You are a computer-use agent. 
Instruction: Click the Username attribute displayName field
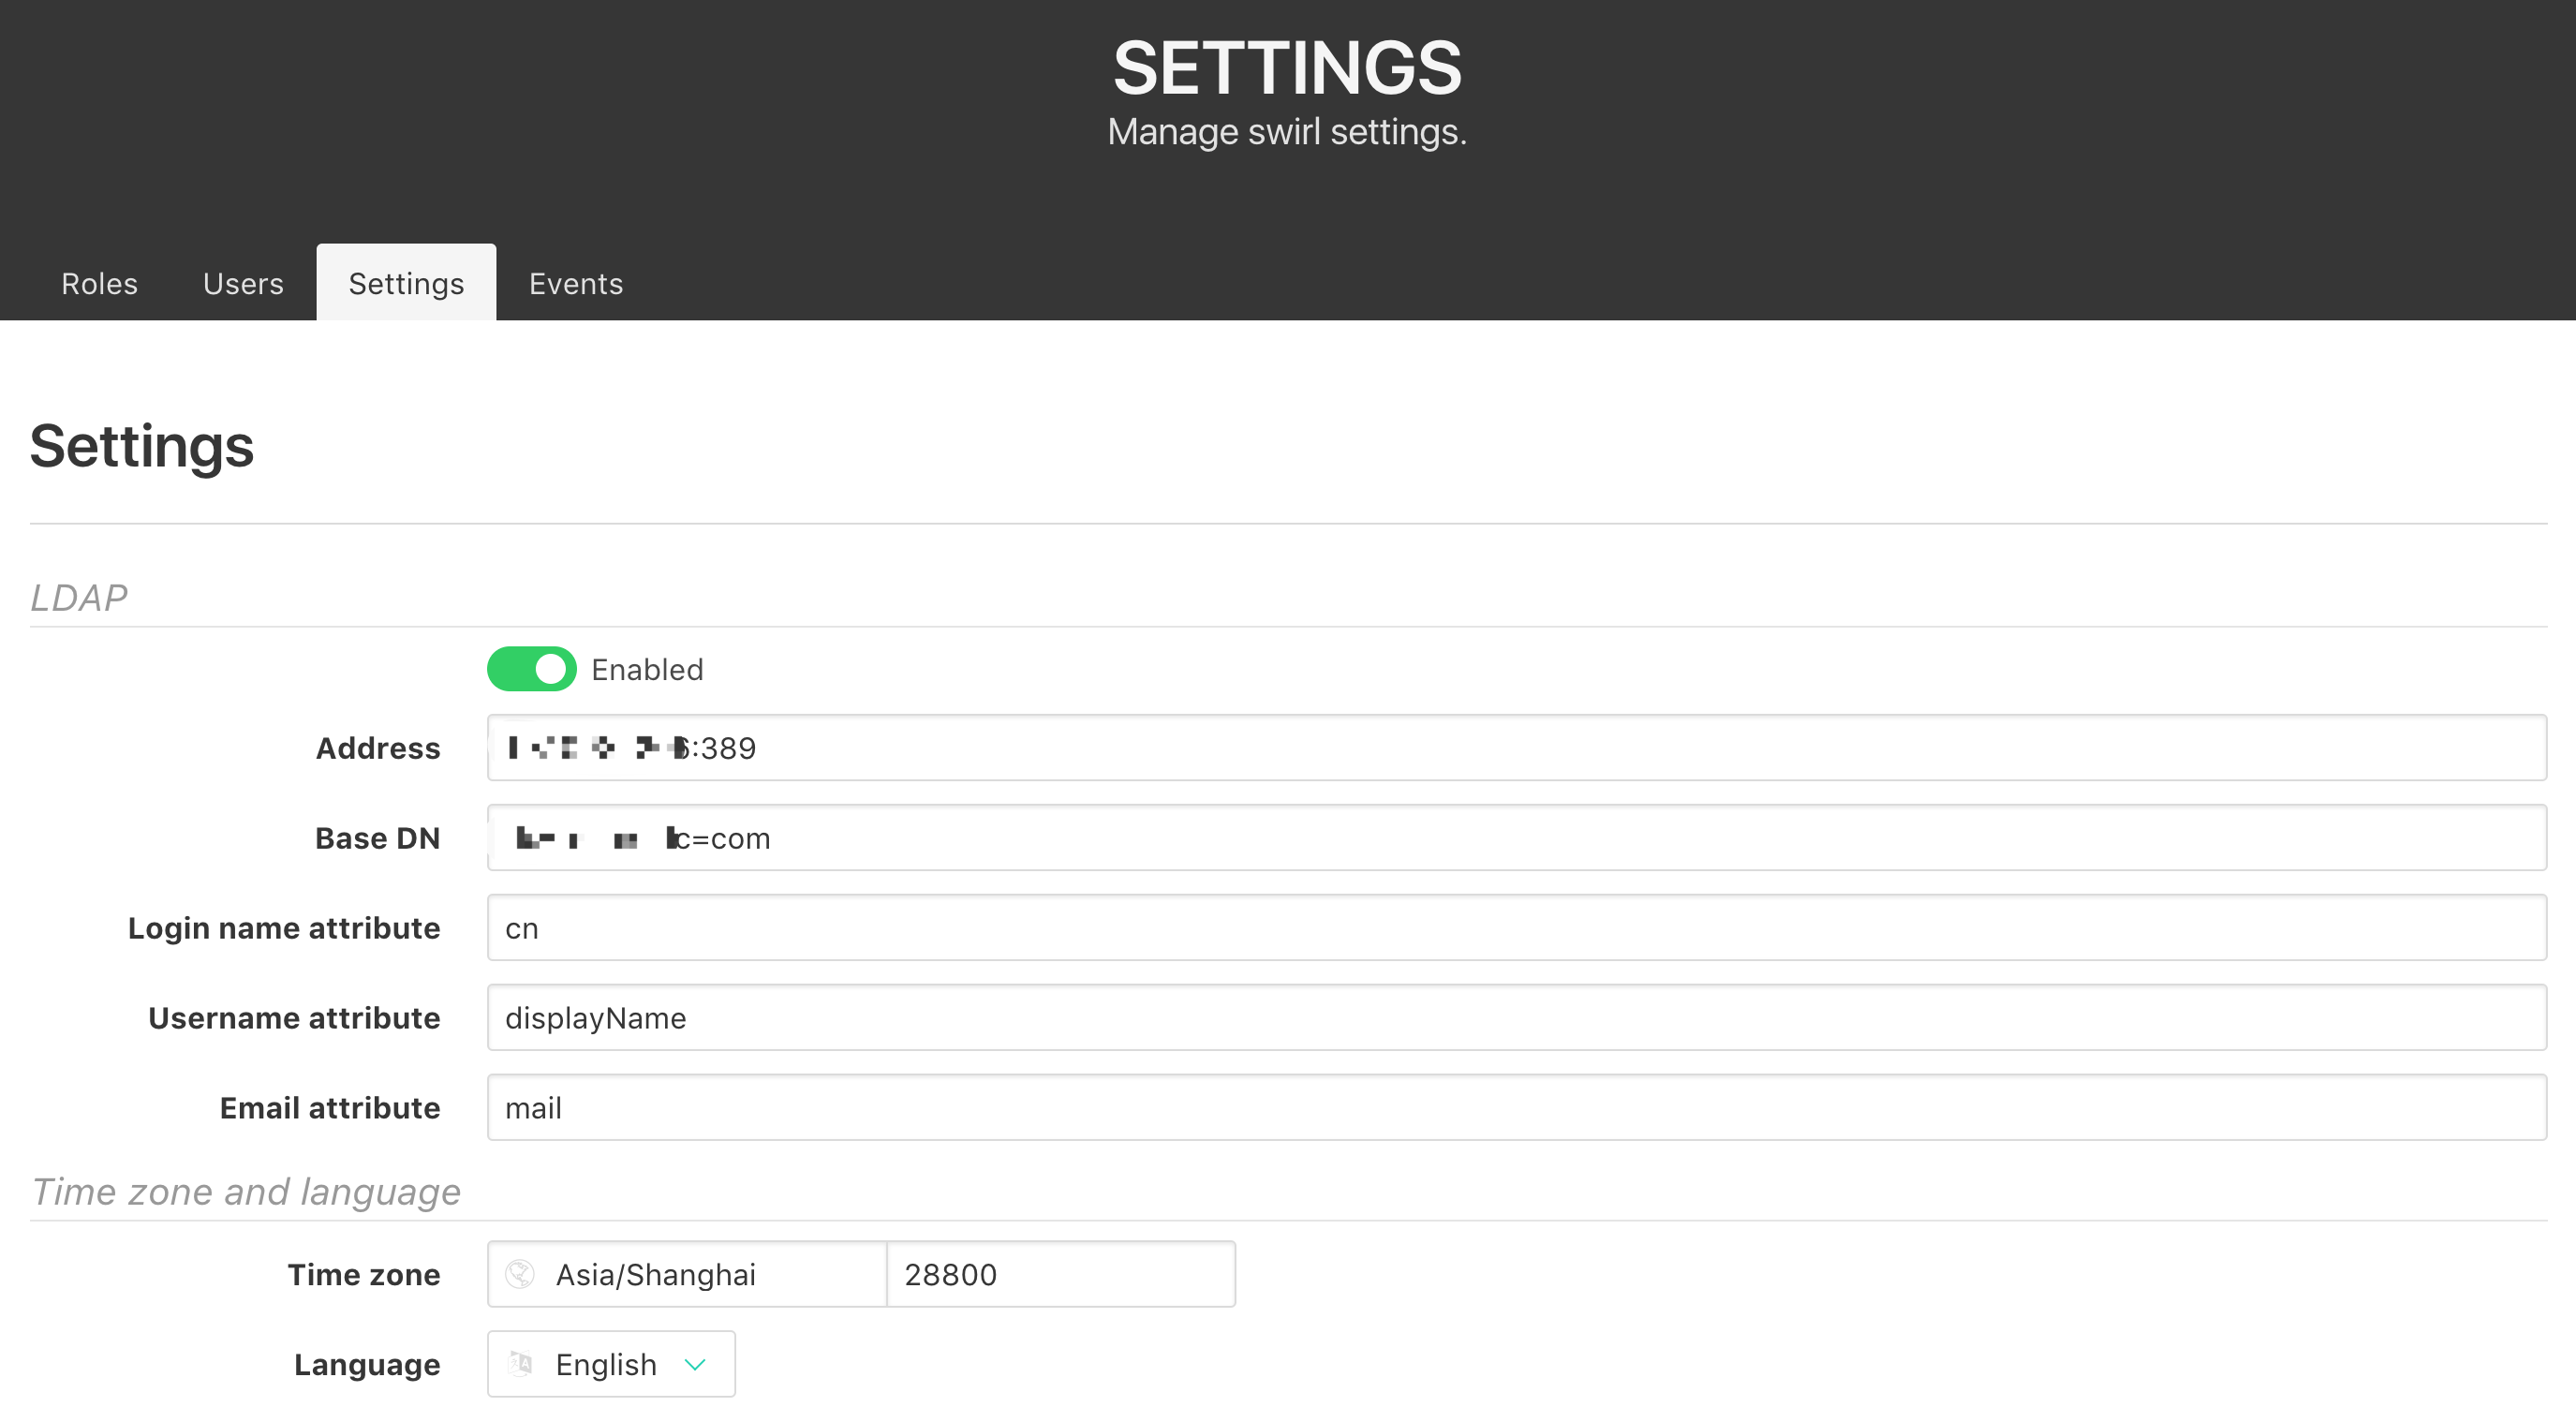point(1515,1018)
